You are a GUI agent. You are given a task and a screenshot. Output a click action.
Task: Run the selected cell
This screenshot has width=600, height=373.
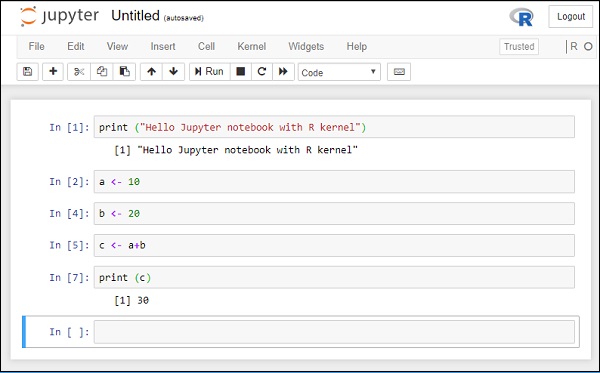tap(210, 72)
